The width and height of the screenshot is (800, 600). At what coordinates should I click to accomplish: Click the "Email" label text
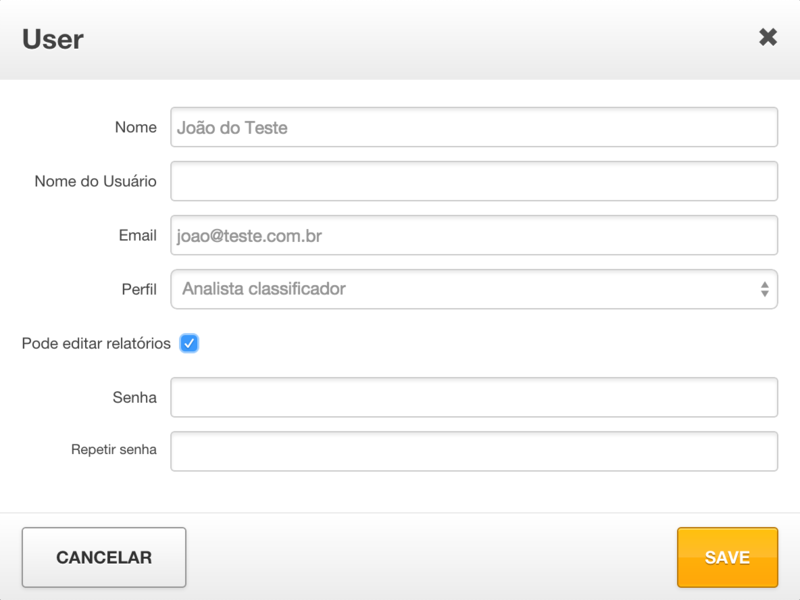click(137, 235)
